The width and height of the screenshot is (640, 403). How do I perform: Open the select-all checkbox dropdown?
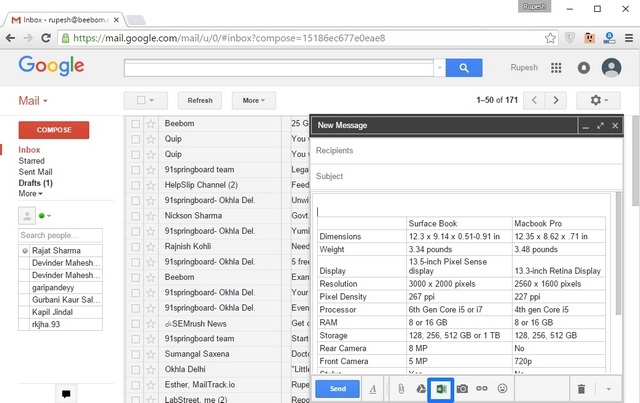pos(146,100)
